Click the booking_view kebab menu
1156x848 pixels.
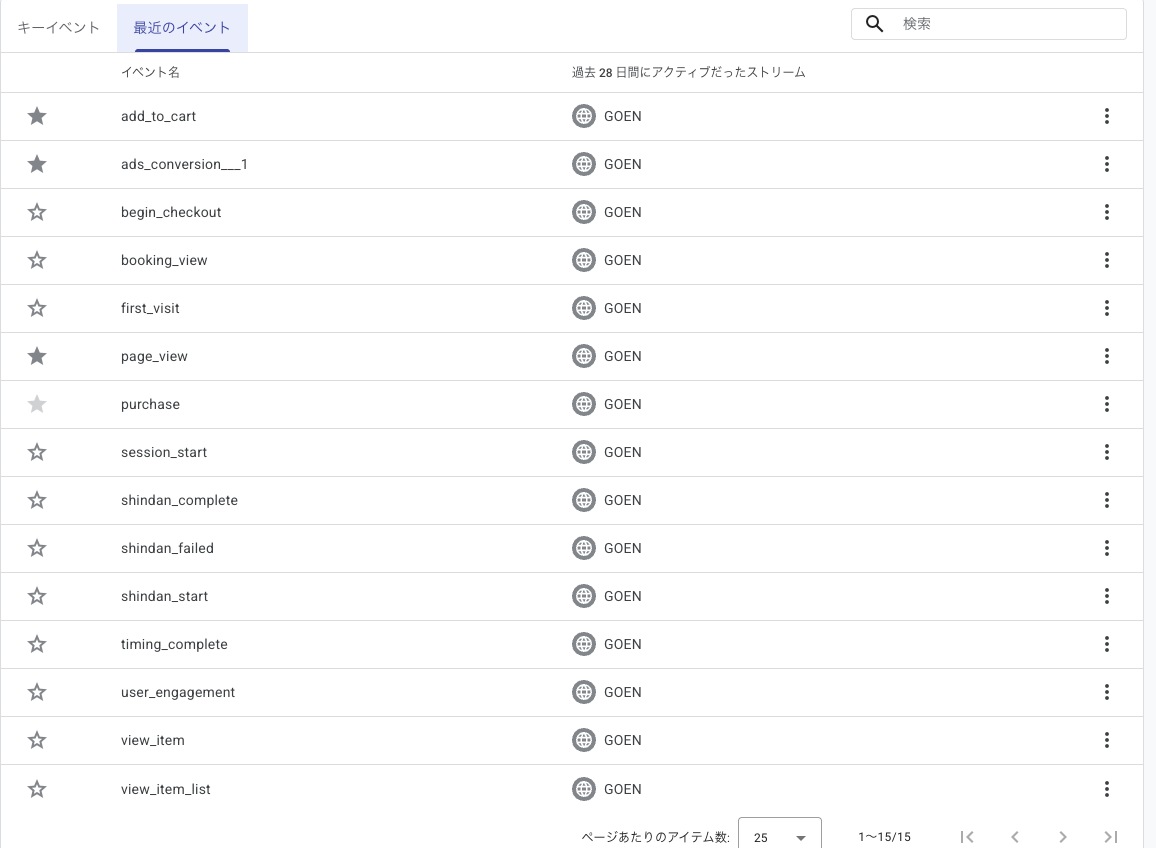tap(1107, 260)
